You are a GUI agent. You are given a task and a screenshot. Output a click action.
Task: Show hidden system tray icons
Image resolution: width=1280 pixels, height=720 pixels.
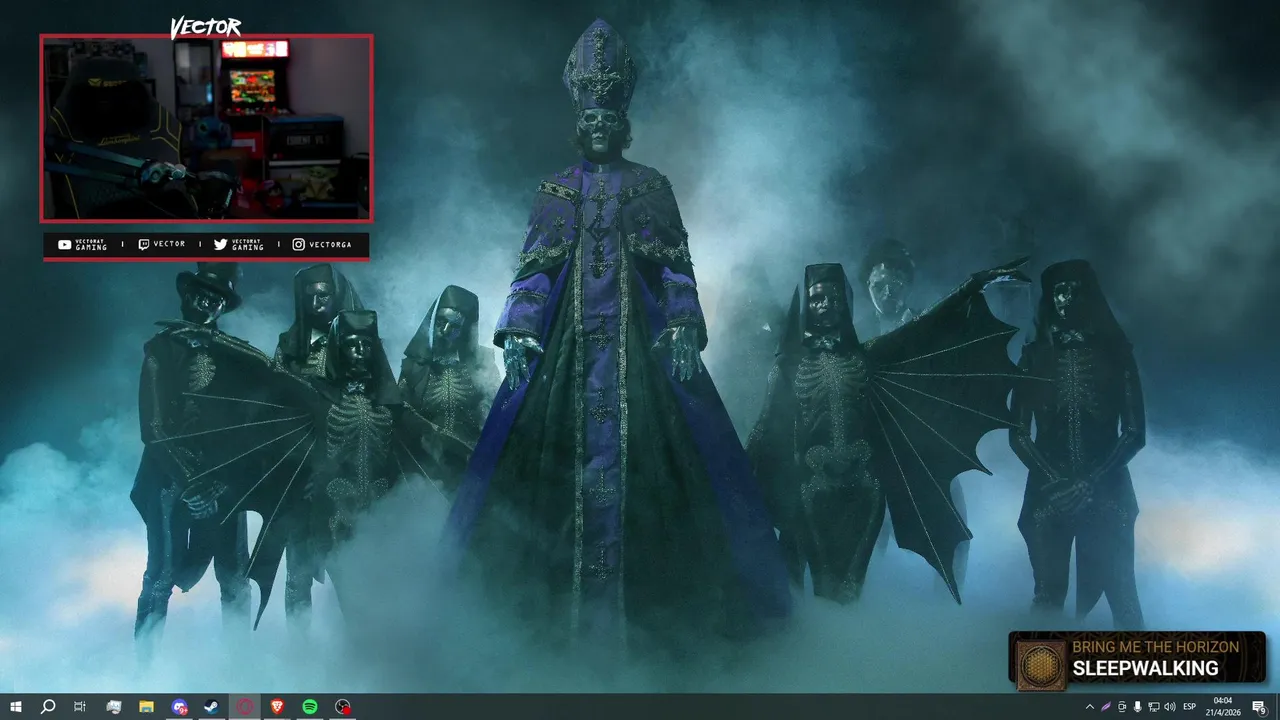1090,707
